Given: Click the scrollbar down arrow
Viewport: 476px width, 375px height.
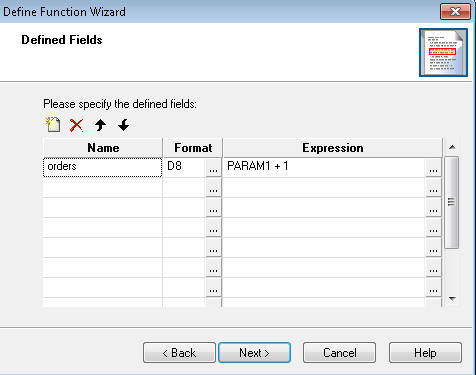Looking at the screenshot, I should pyautogui.click(x=452, y=299).
